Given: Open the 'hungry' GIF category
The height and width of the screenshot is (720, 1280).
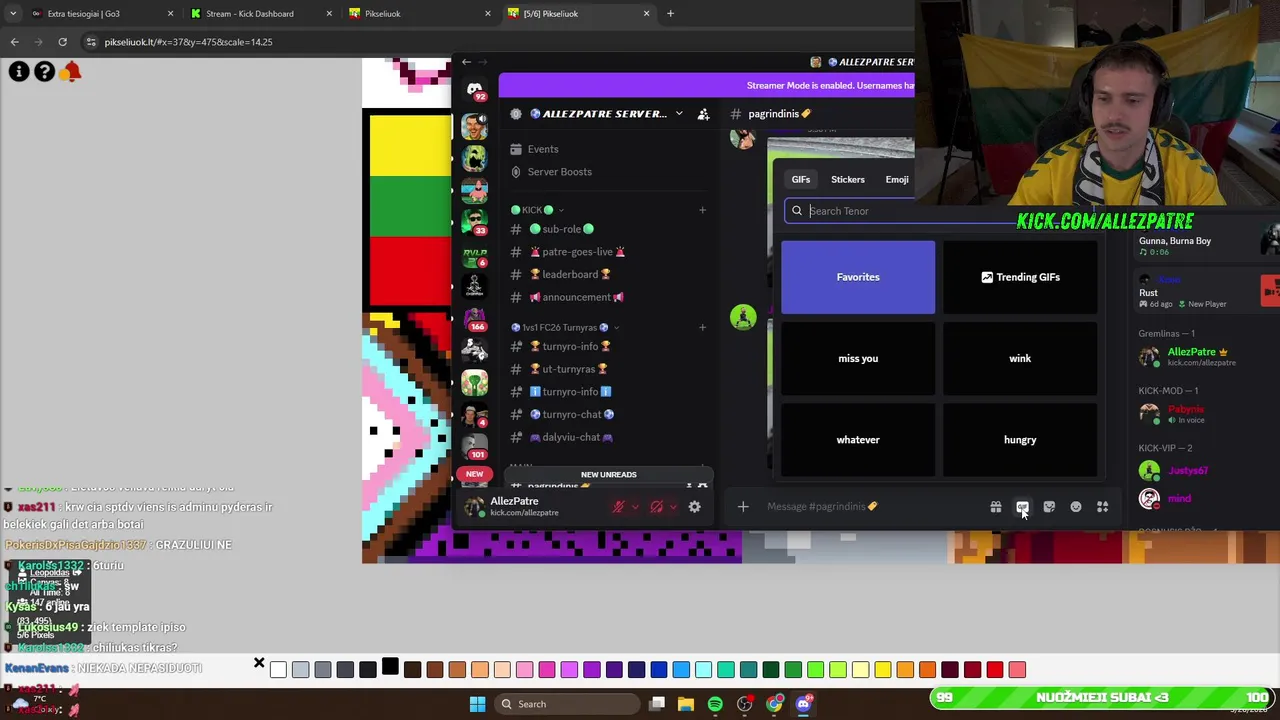Looking at the screenshot, I should (1020, 440).
